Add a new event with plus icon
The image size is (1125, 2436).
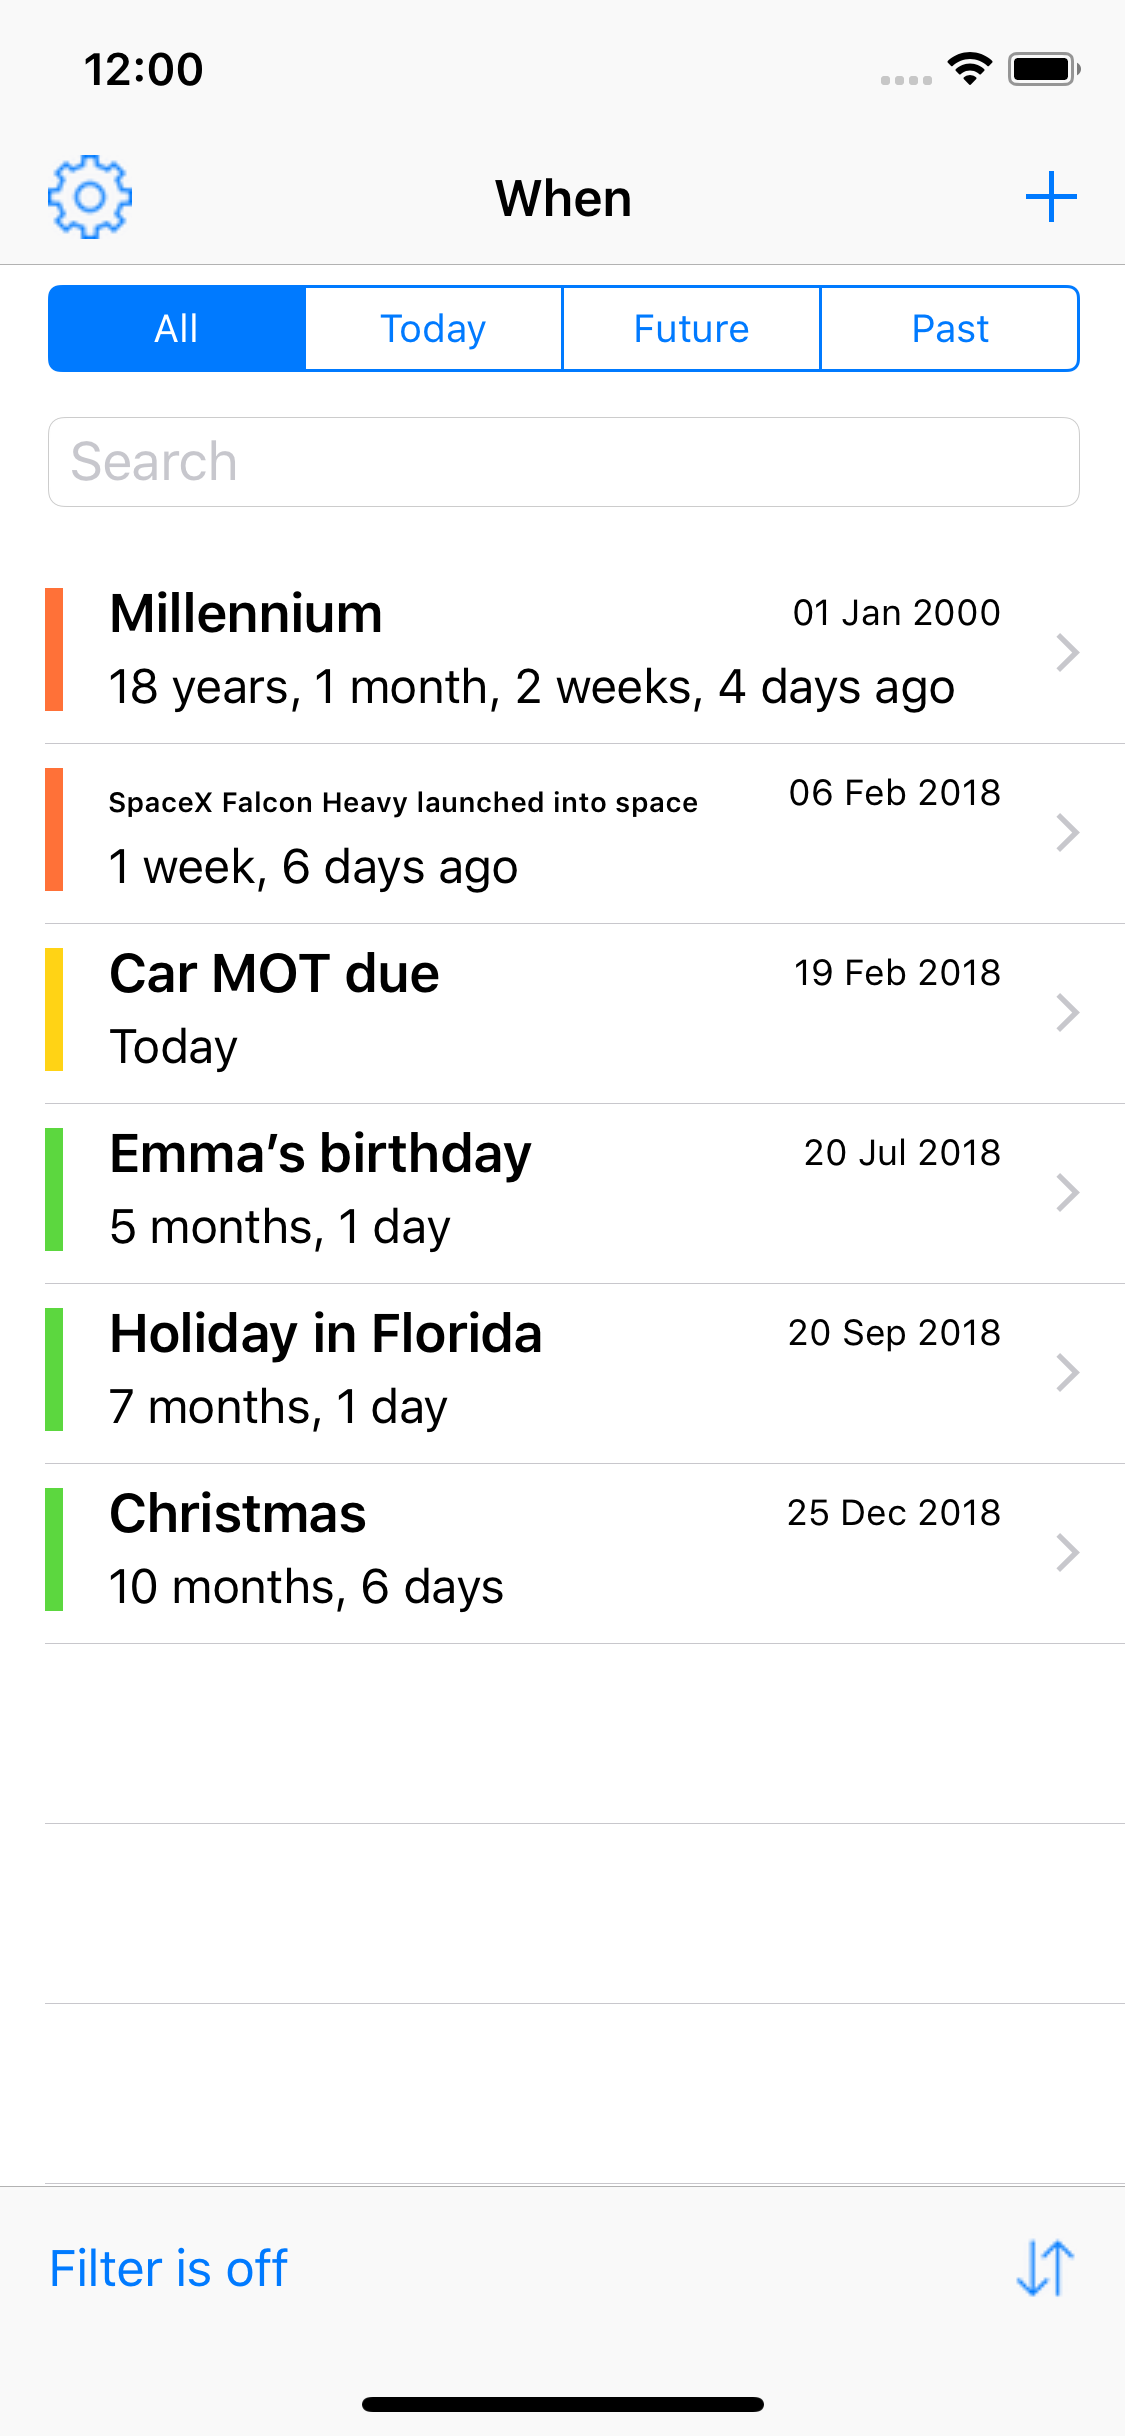[1051, 197]
